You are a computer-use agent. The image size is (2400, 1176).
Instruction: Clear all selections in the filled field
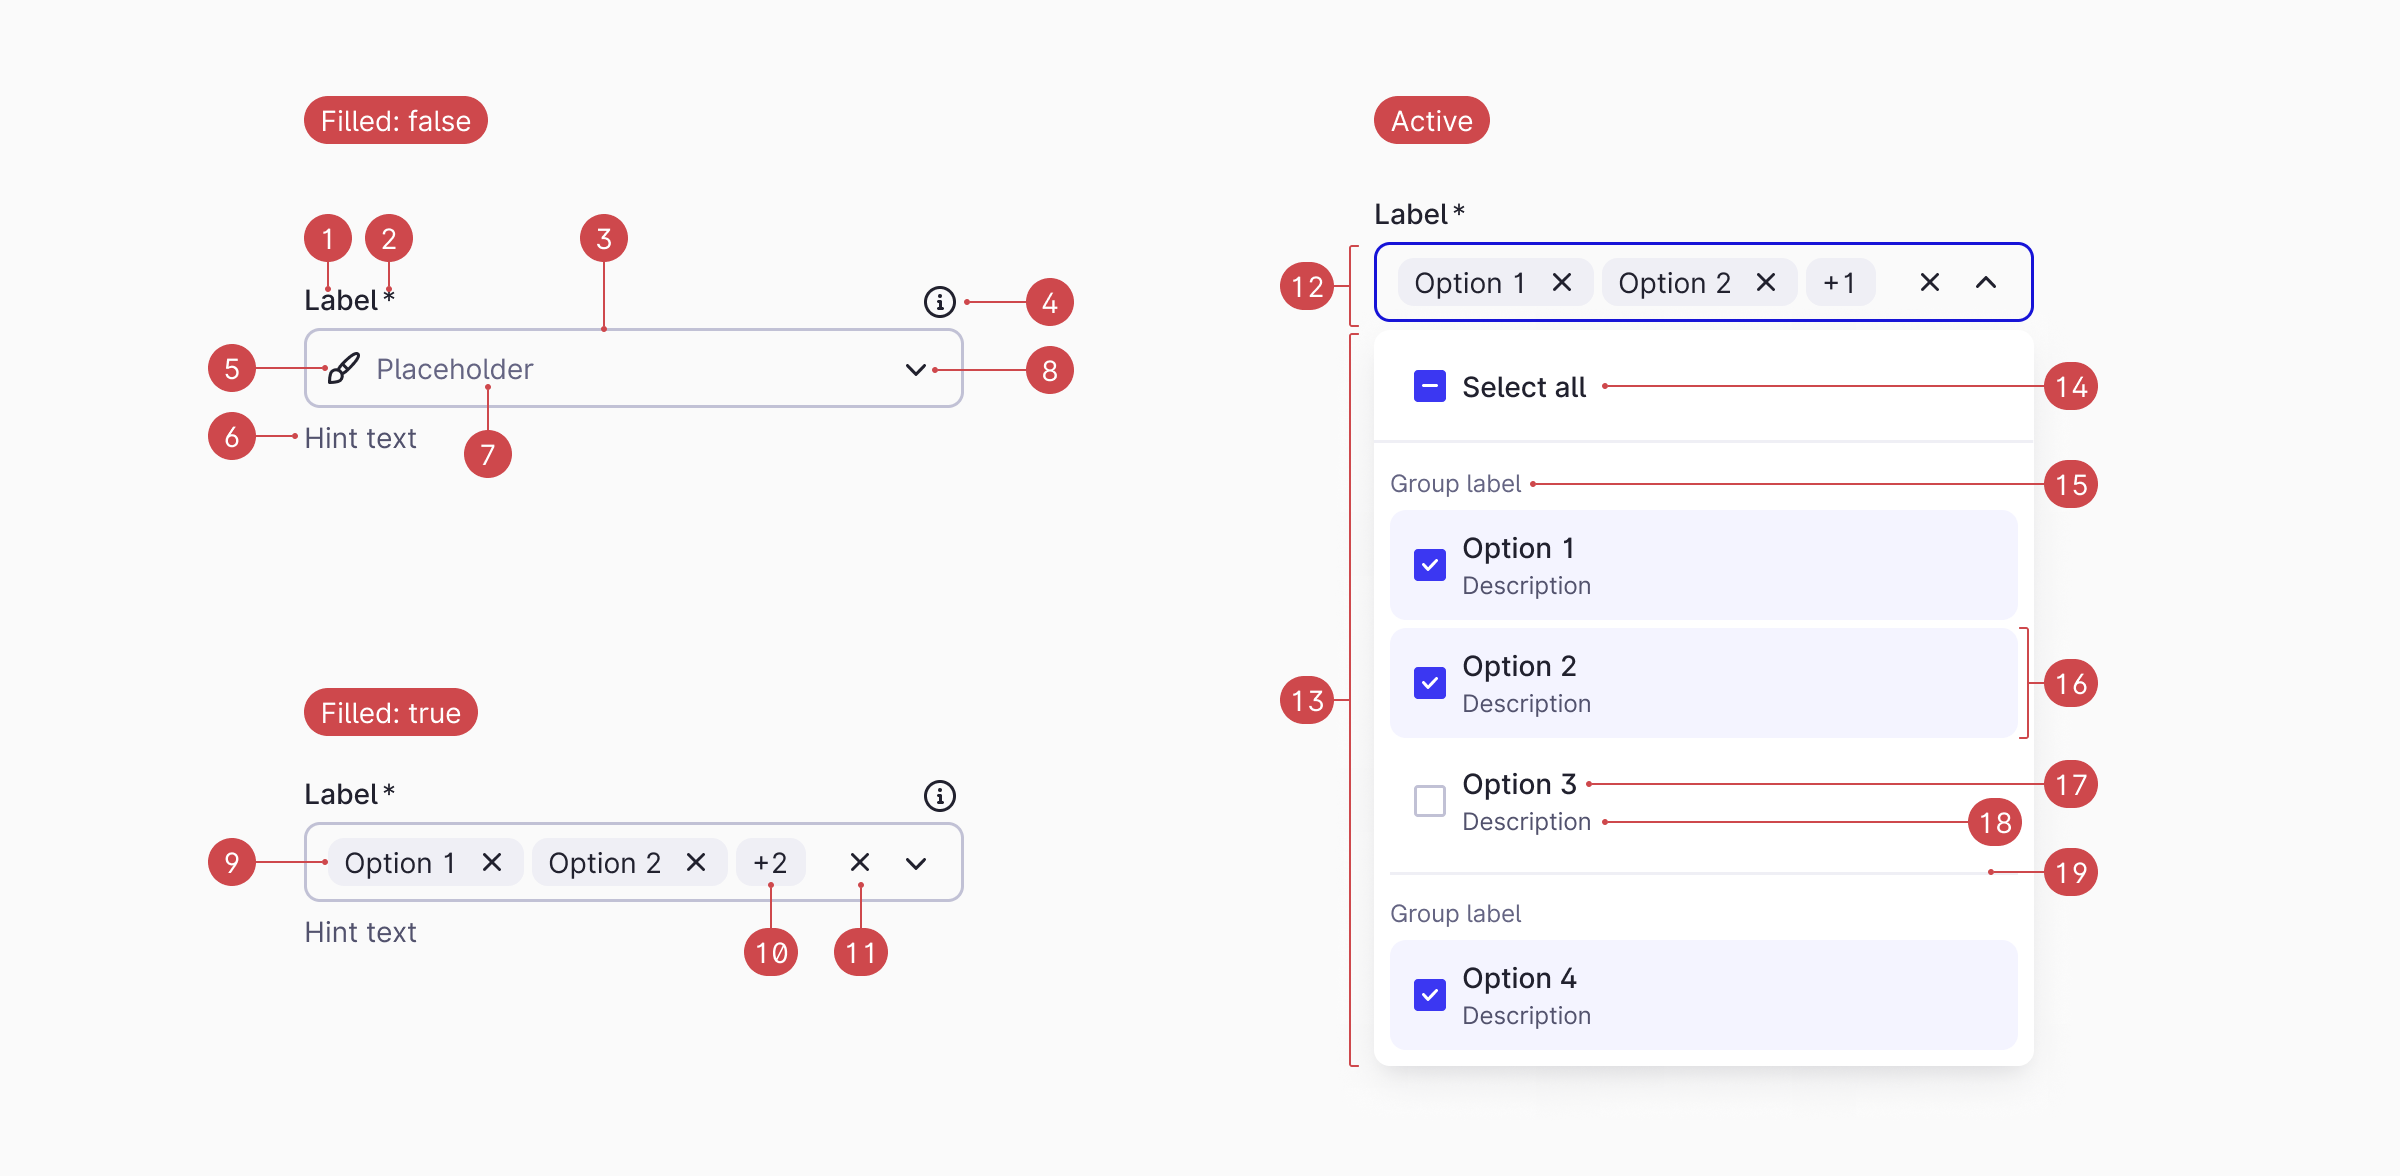[859, 862]
